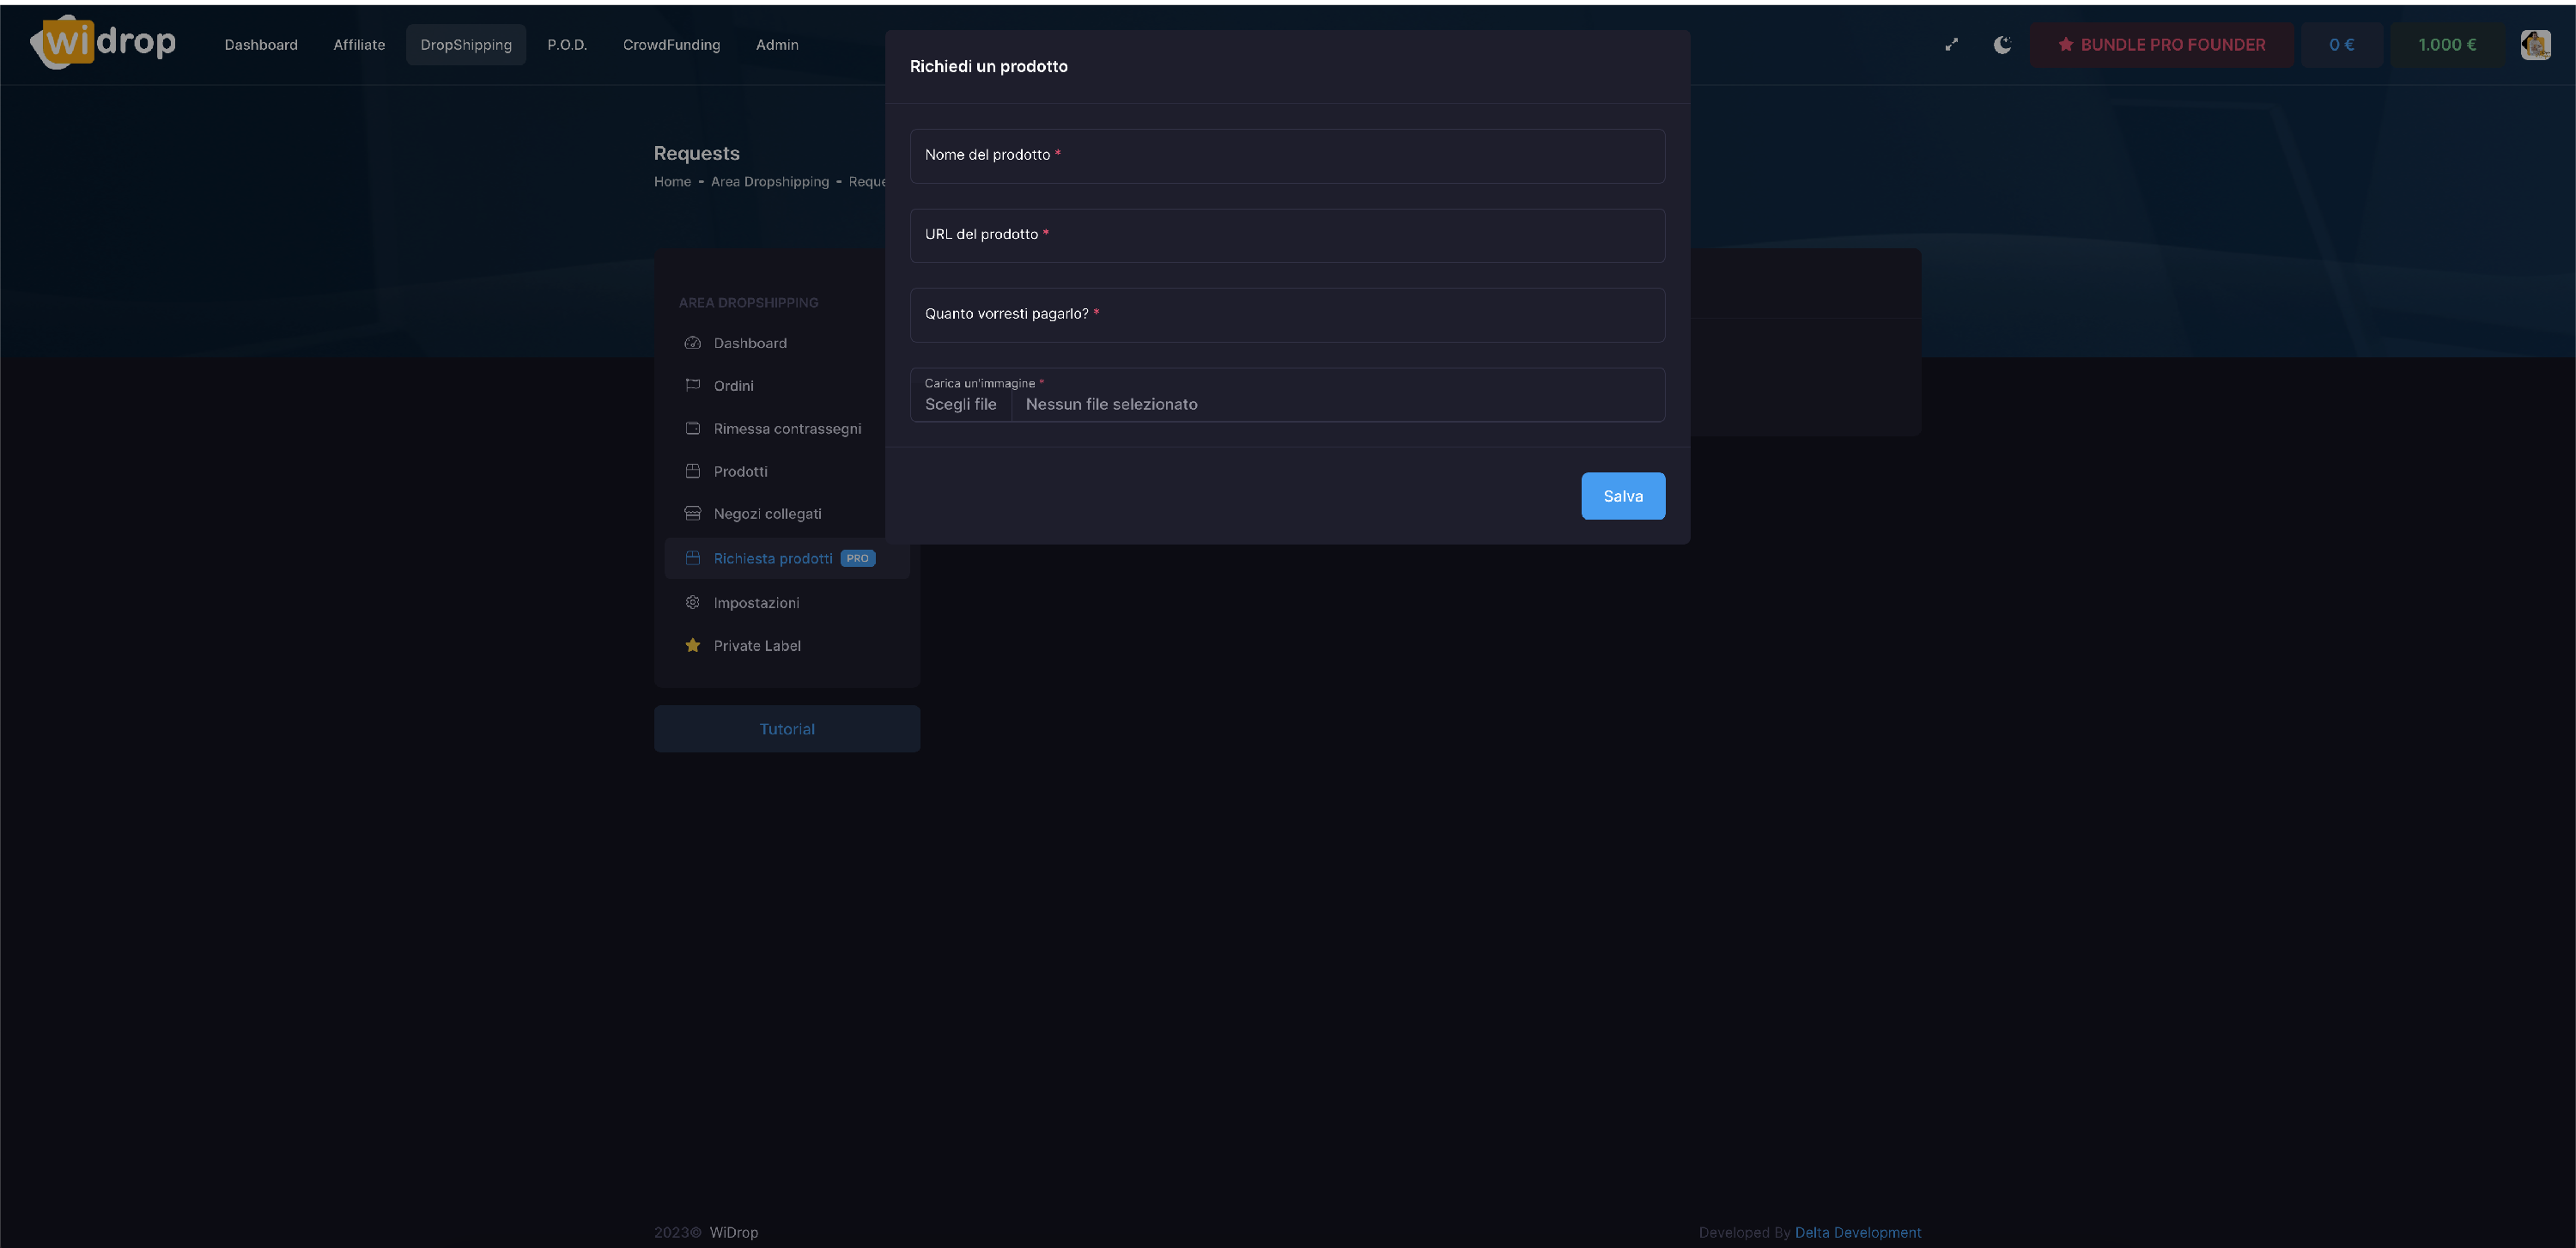Click the Impostazioni gear icon
This screenshot has width=2576, height=1248.
pos(692,602)
